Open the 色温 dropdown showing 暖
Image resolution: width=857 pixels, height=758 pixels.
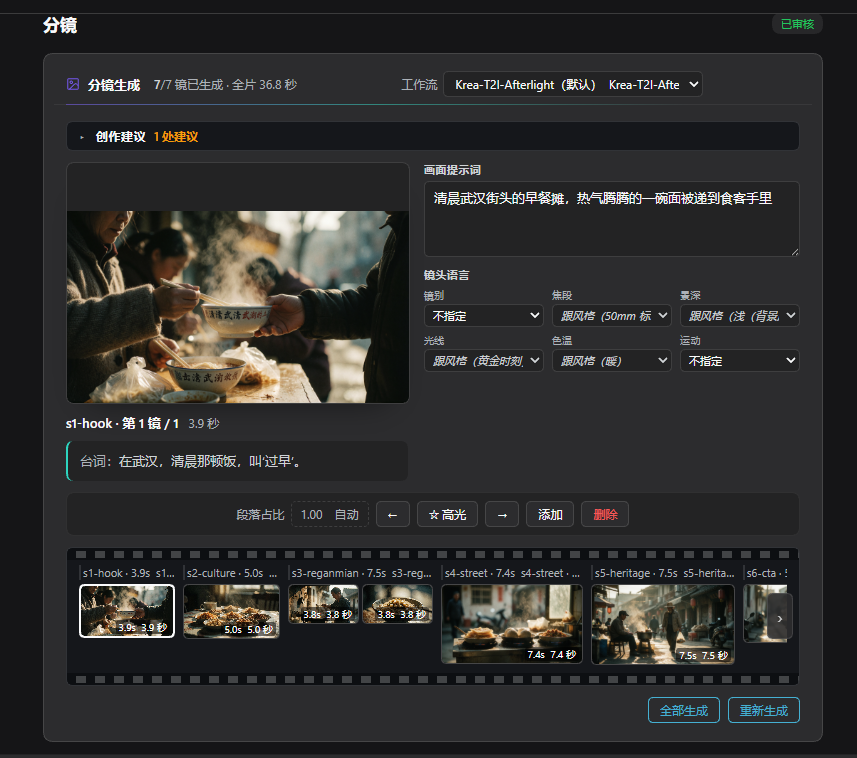(612, 361)
